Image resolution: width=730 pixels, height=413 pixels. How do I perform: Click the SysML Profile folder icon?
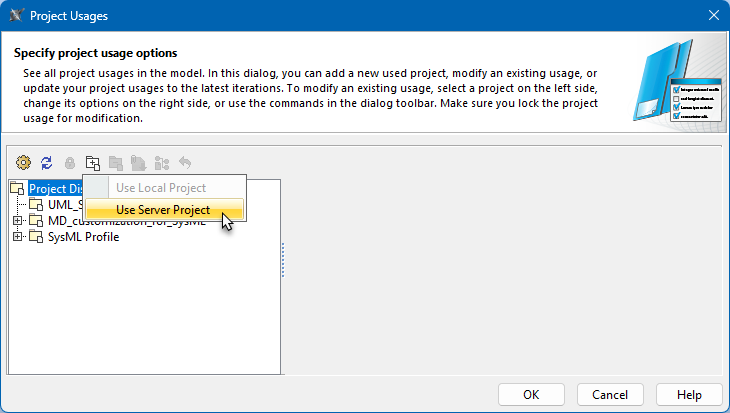[36, 237]
